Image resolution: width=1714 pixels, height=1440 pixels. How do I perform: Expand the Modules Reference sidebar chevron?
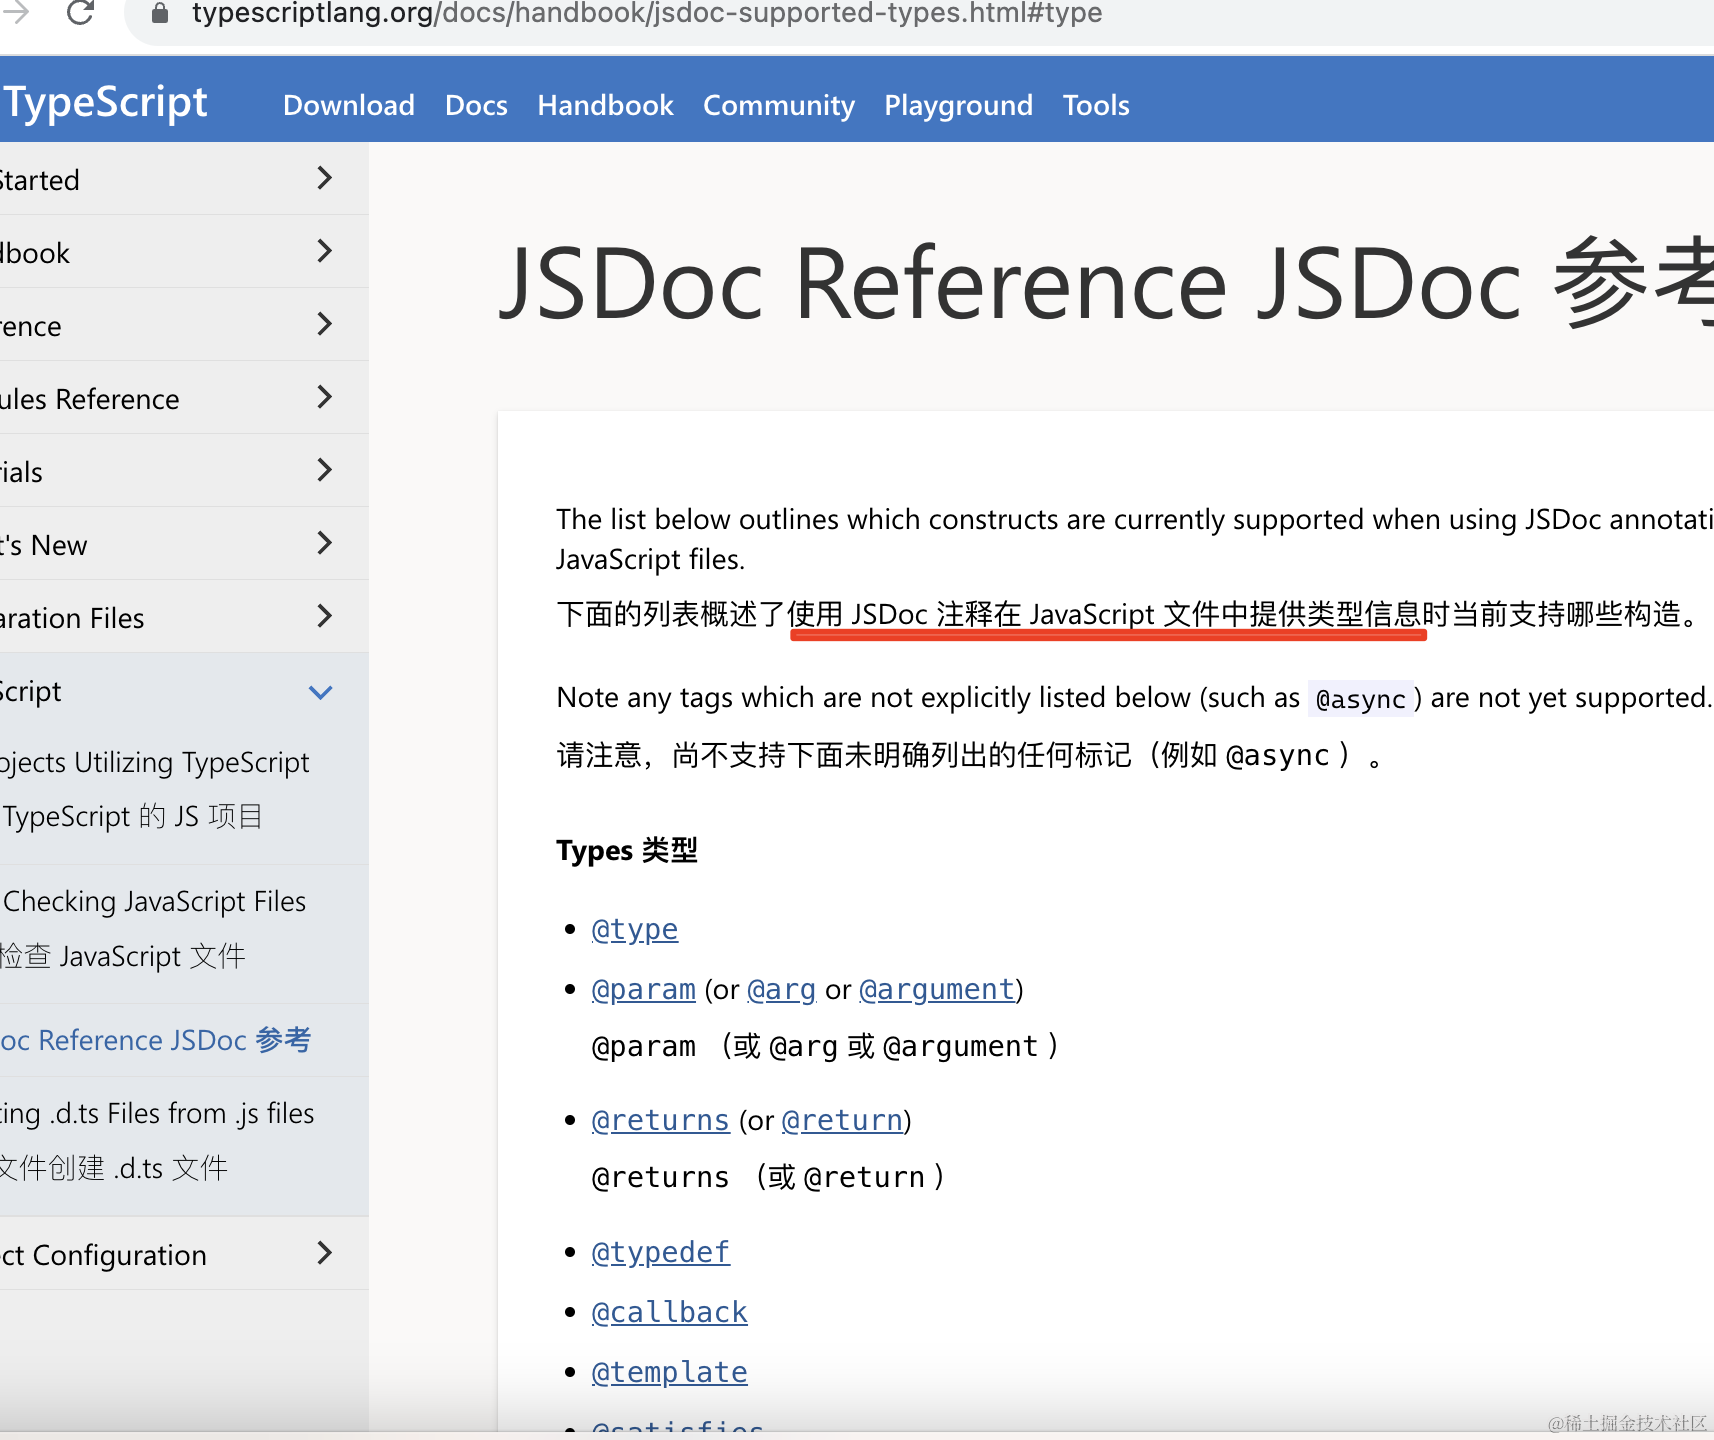coord(324,398)
